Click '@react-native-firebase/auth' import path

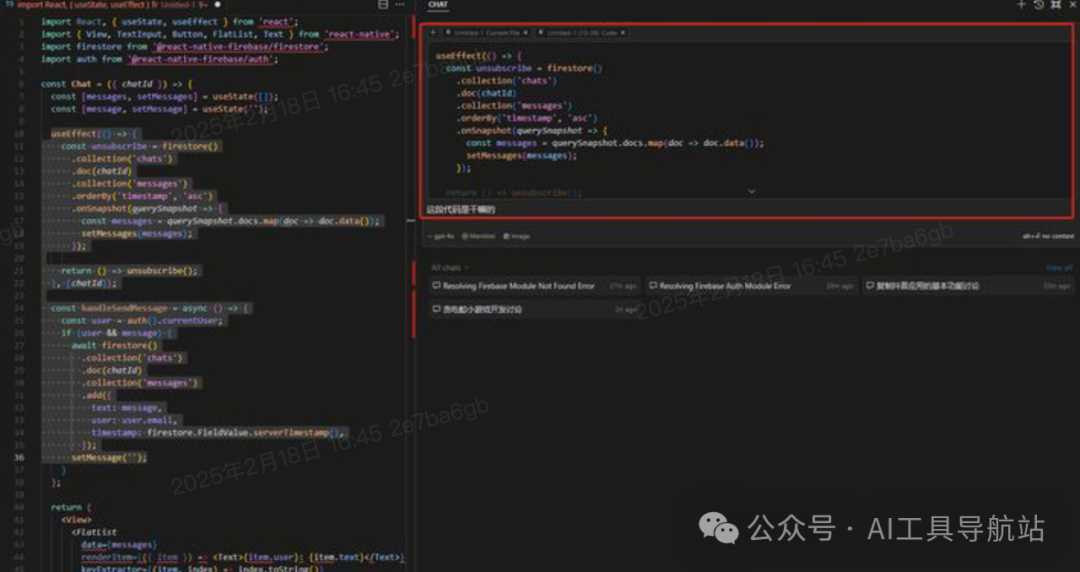pos(202,59)
